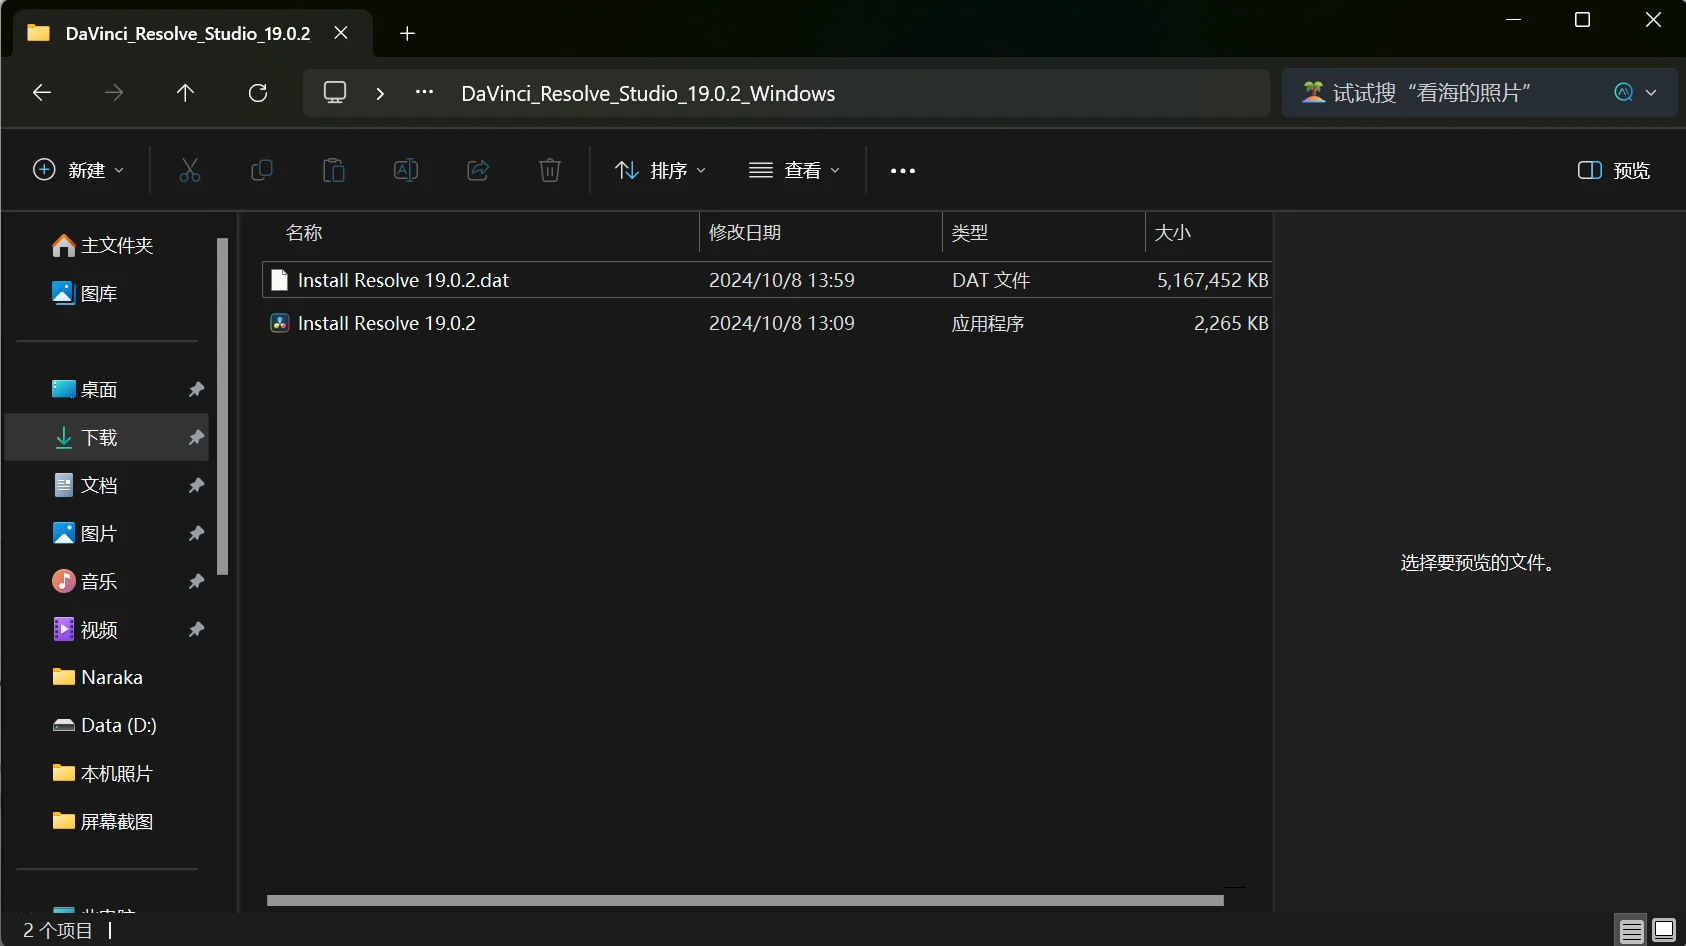
Task: Open the see-more options menu
Action: (x=902, y=170)
